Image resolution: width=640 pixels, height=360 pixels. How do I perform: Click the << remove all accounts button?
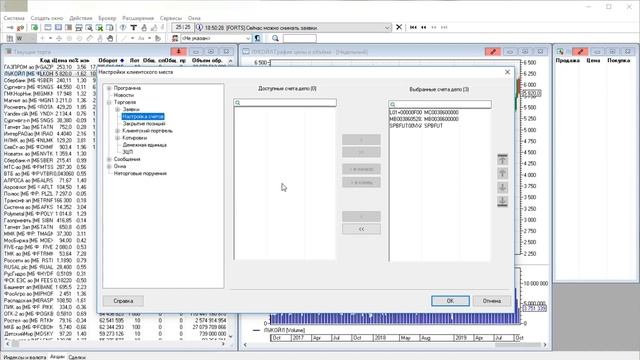pos(361,229)
